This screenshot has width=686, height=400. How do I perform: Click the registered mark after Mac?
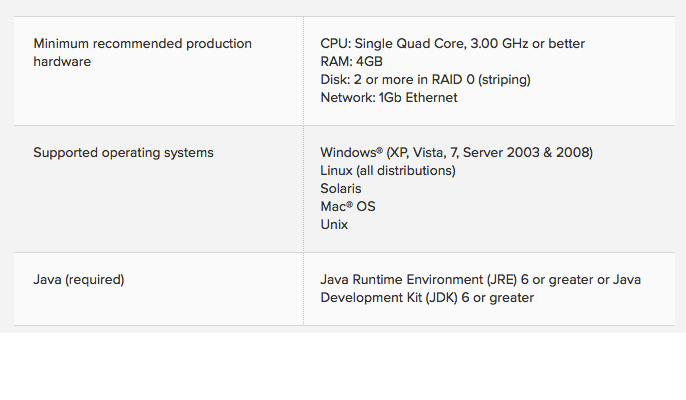349,204
